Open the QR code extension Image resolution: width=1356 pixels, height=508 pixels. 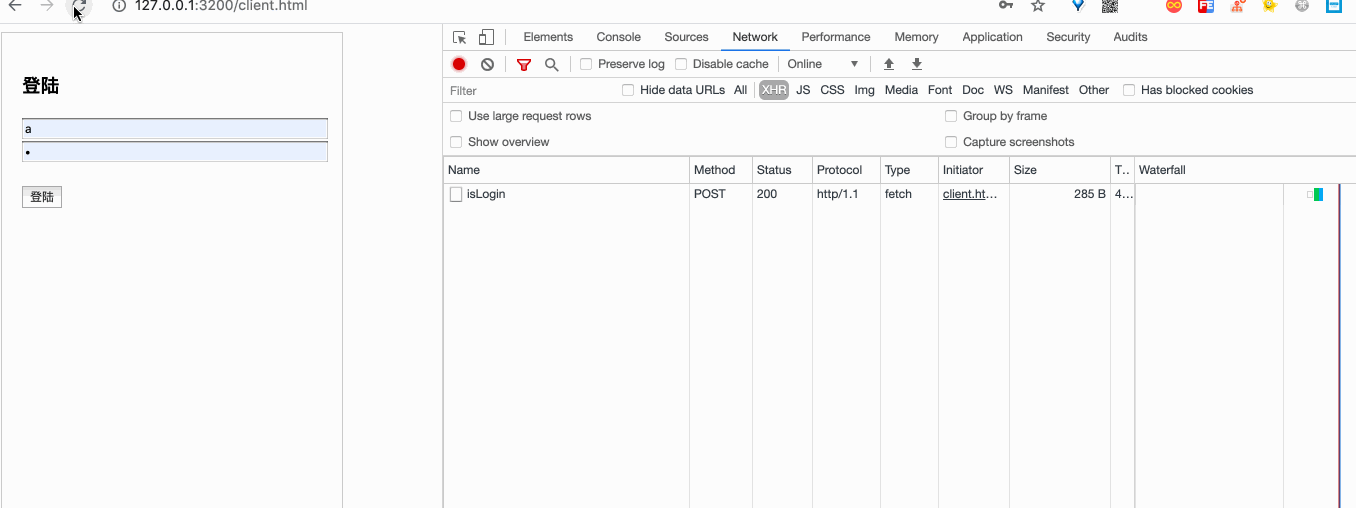1110,6
